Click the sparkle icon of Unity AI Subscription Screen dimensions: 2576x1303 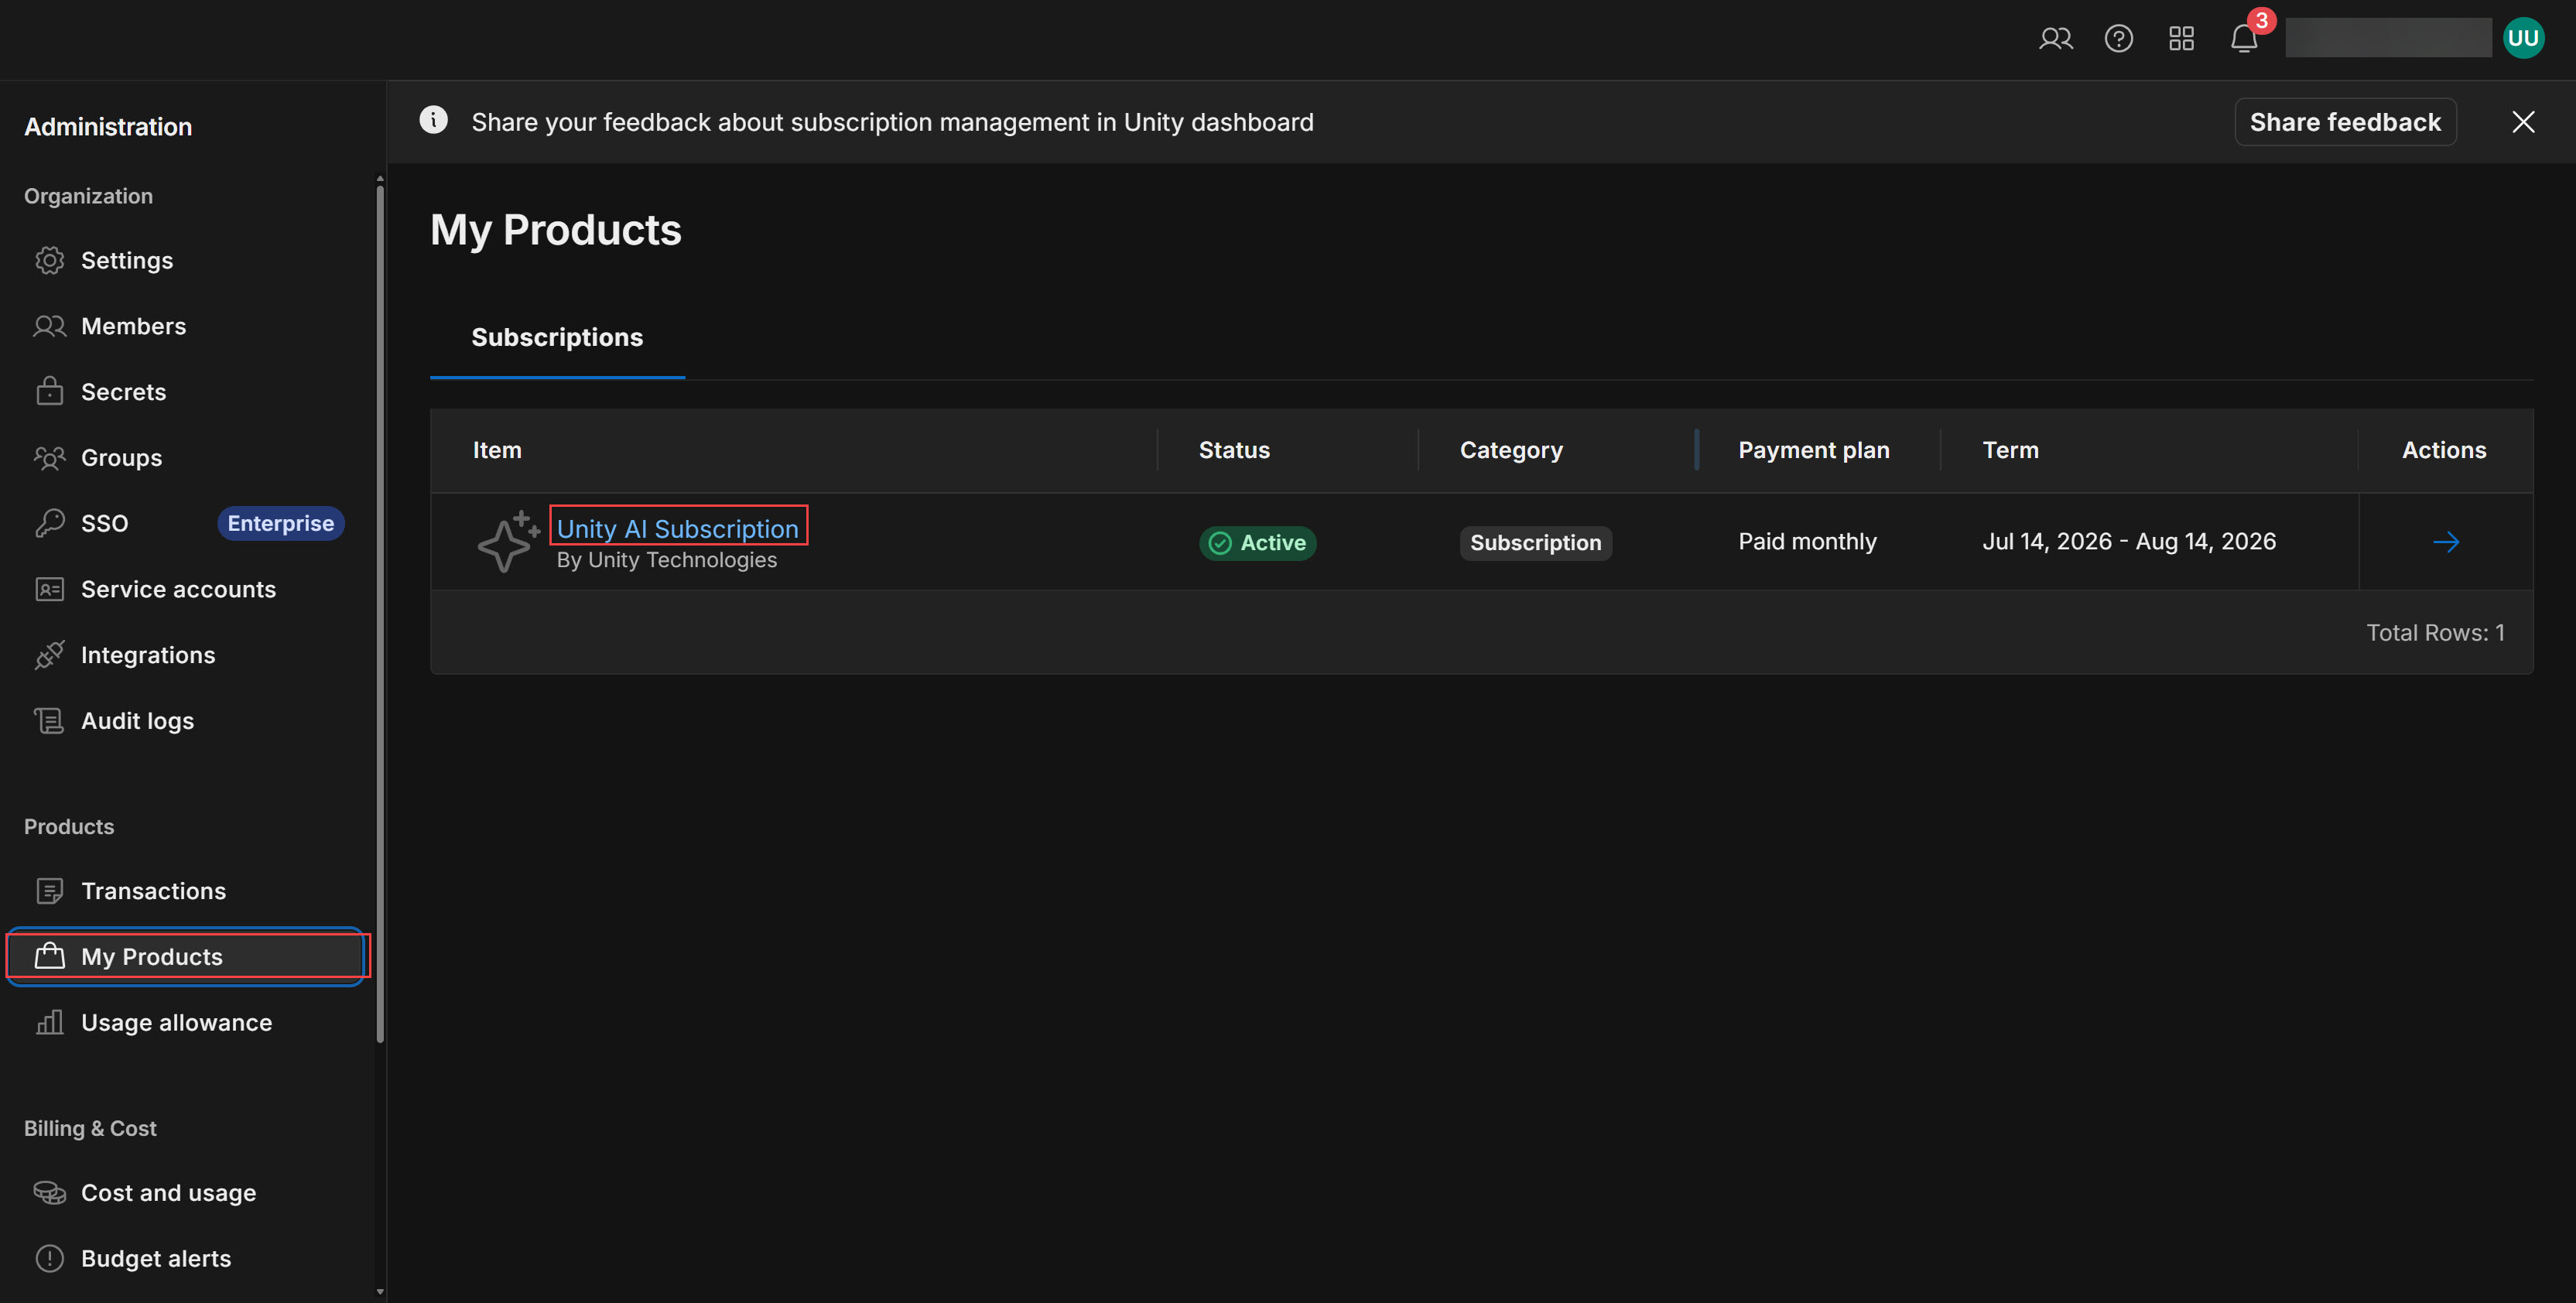[x=508, y=541]
